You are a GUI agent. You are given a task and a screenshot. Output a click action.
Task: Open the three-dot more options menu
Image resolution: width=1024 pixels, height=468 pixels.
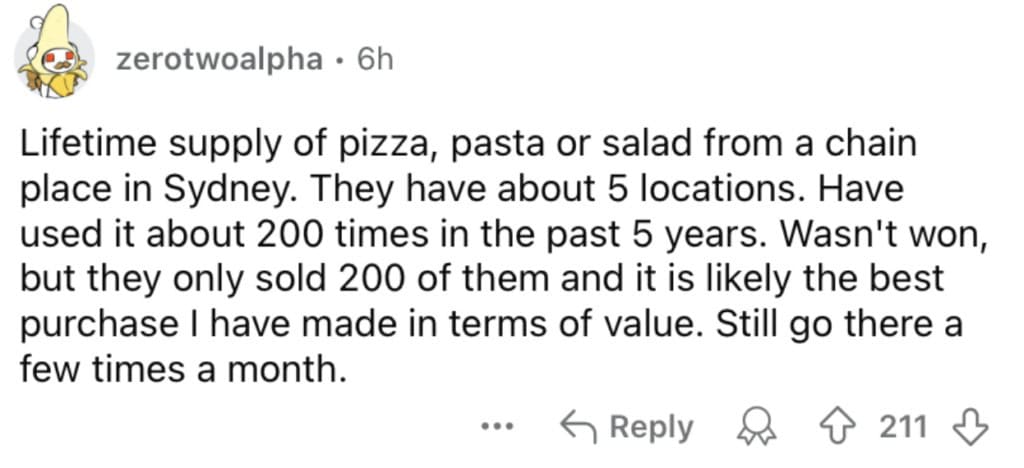[x=499, y=428]
